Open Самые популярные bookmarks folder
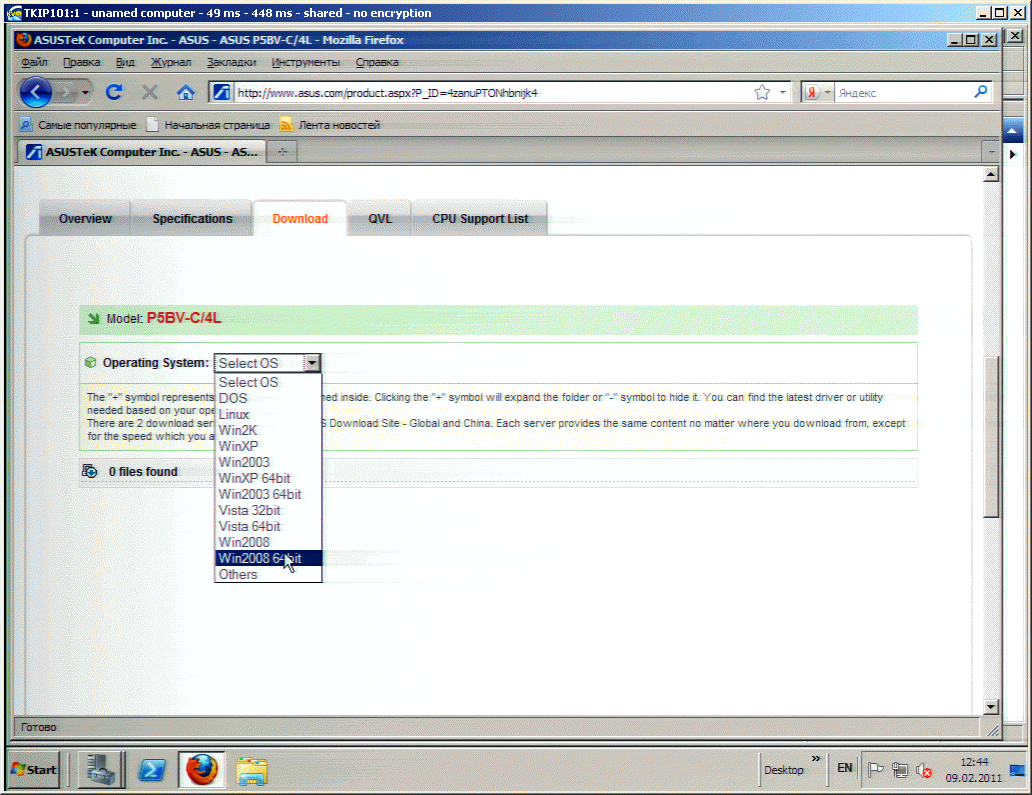1032x795 pixels. click(x=78, y=124)
